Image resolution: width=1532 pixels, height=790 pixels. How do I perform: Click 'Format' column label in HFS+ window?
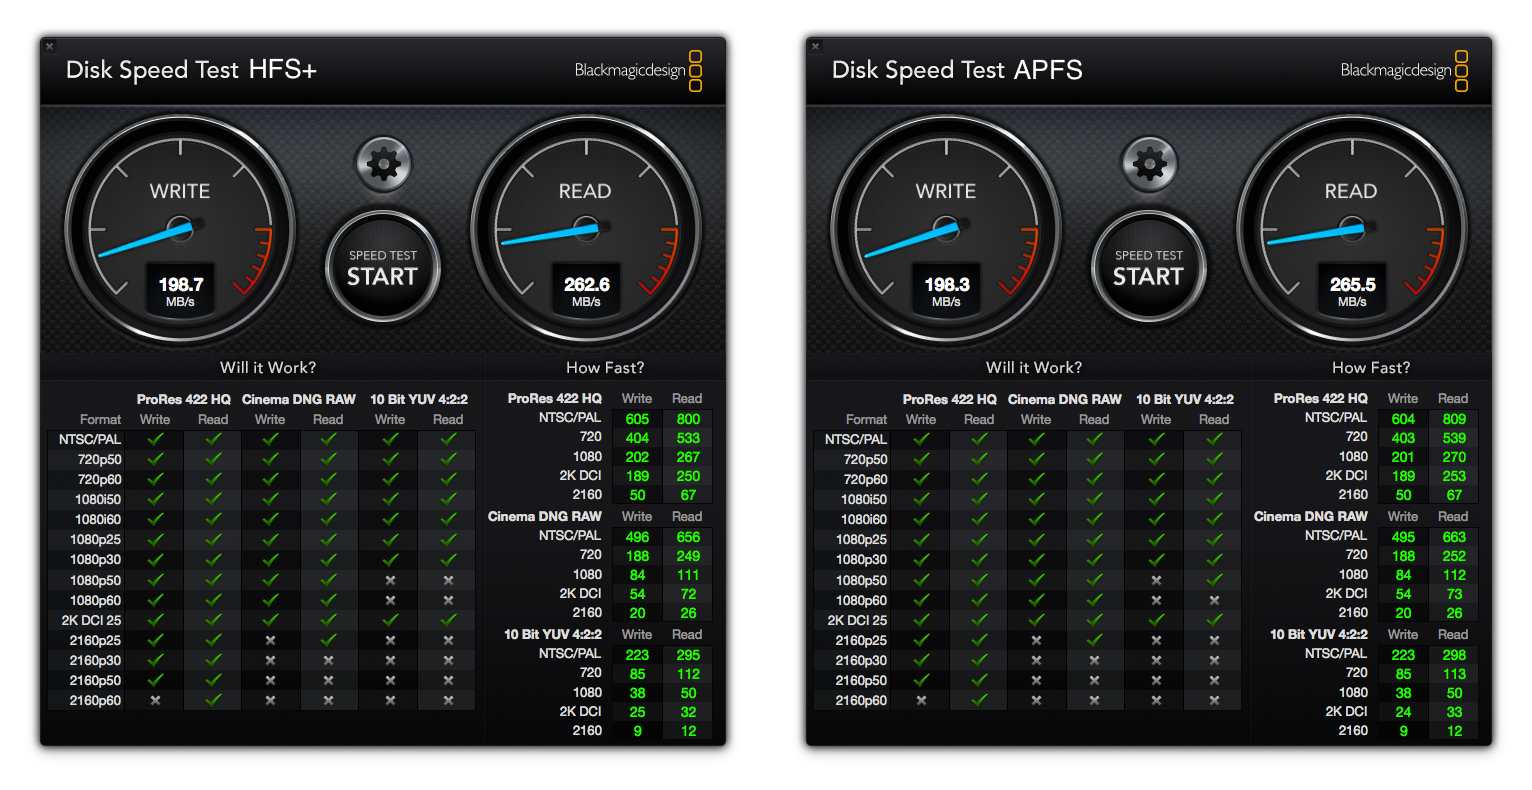coord(100,419)
